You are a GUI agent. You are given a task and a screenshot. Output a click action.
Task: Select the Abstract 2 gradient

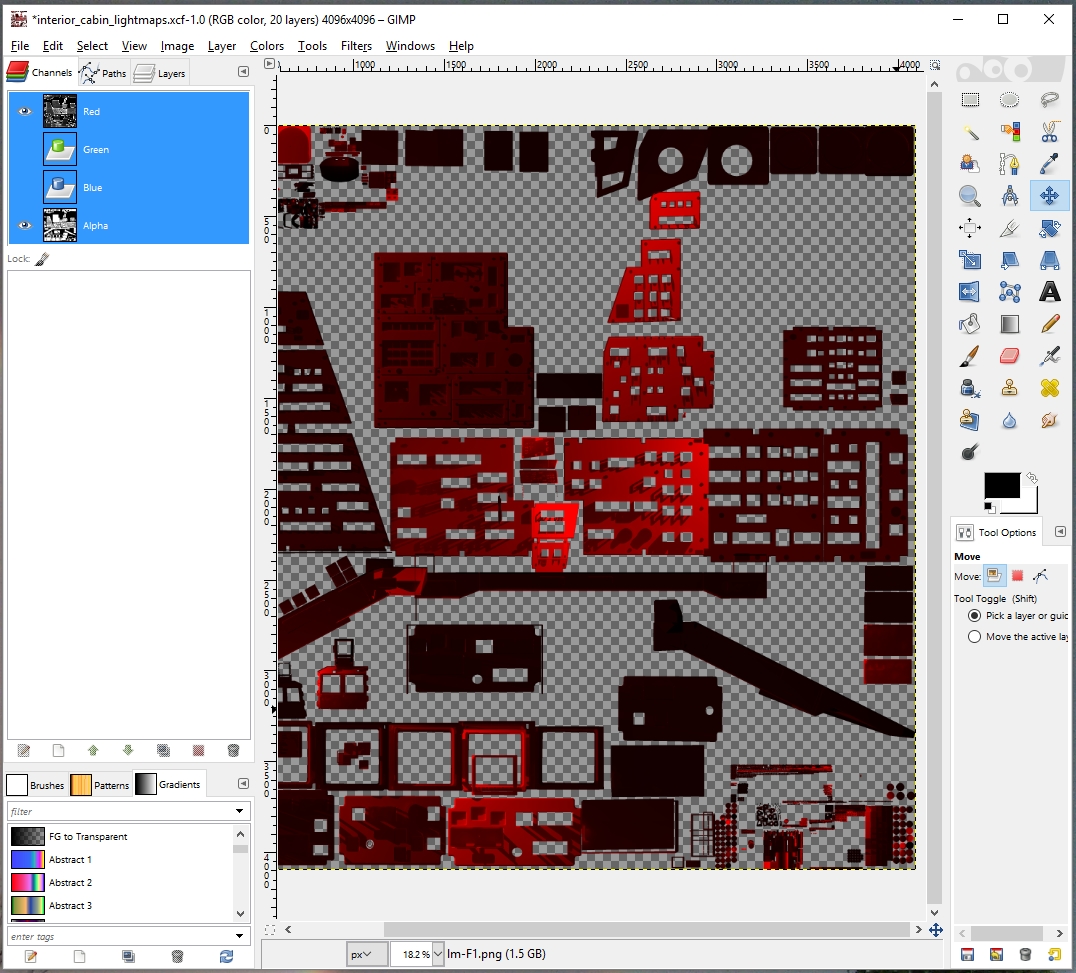click(70, 883)
